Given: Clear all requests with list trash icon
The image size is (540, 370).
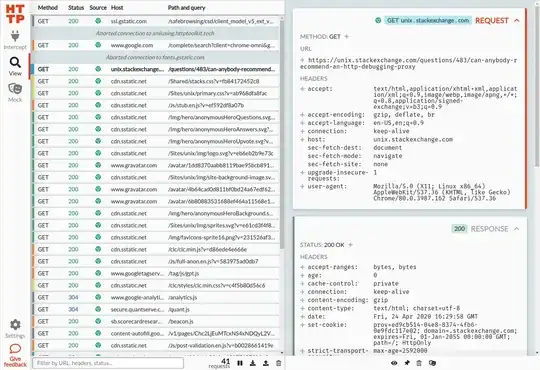Looking at the screenshot, I should pyautogui.click(x=279, y=363).
